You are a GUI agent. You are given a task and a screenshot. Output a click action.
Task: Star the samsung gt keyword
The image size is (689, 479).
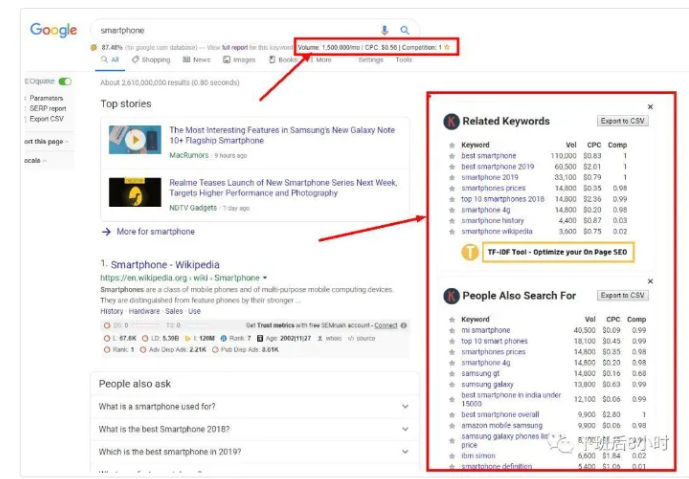click(x=452, y=374)
